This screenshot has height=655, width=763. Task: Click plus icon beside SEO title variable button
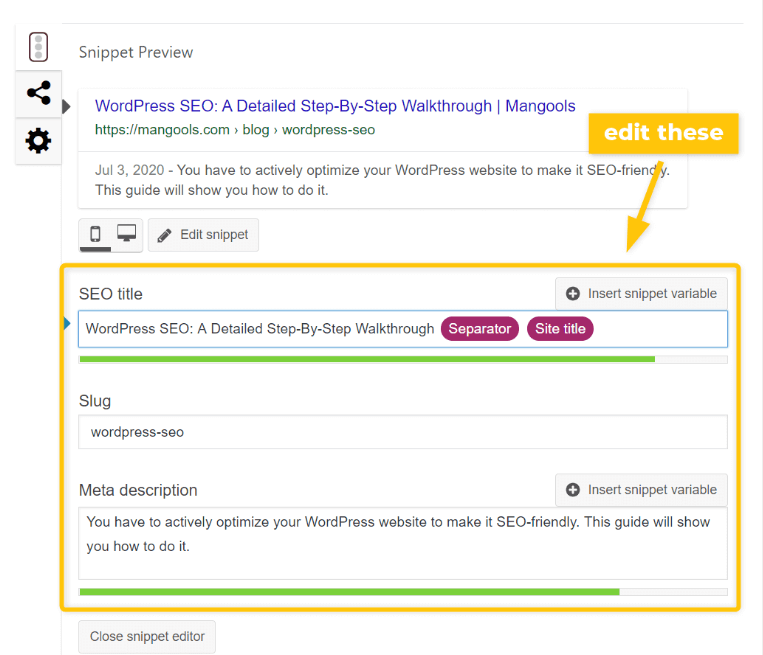[573, 293]
